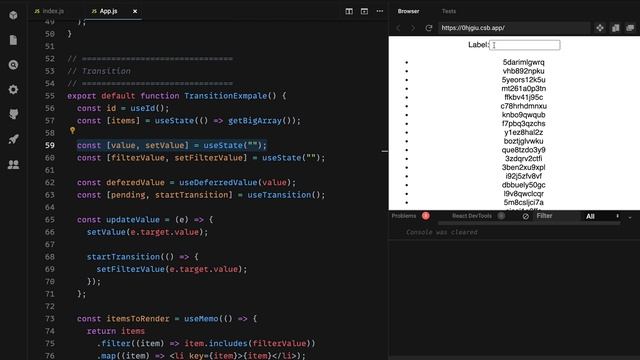
Task: Open the CodeSandbox cube menu icon
Action: 13,15
